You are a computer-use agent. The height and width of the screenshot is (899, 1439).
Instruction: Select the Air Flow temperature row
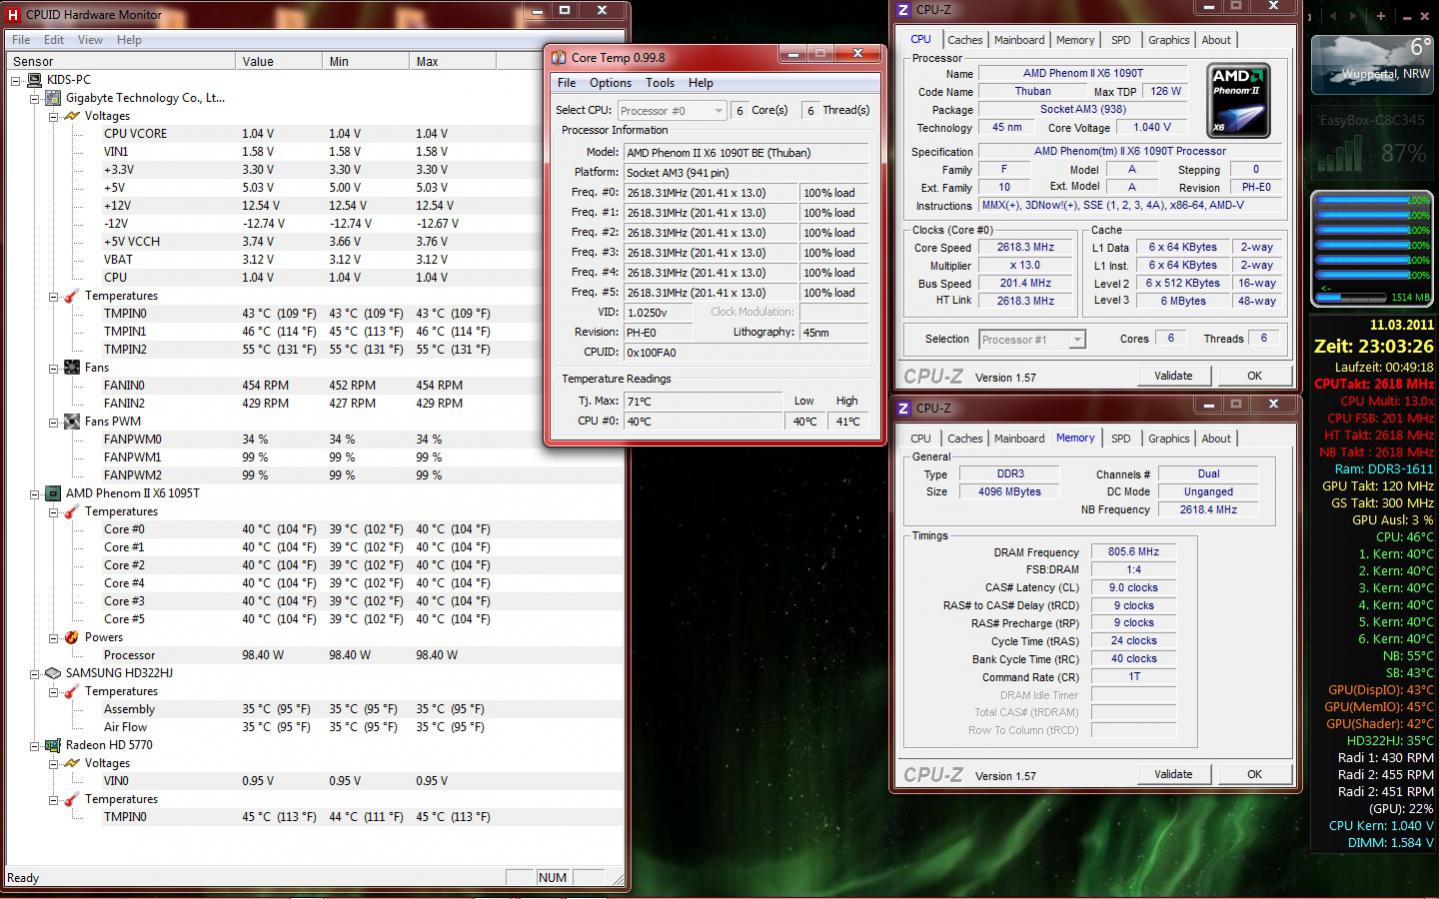[x=313, y=728]
